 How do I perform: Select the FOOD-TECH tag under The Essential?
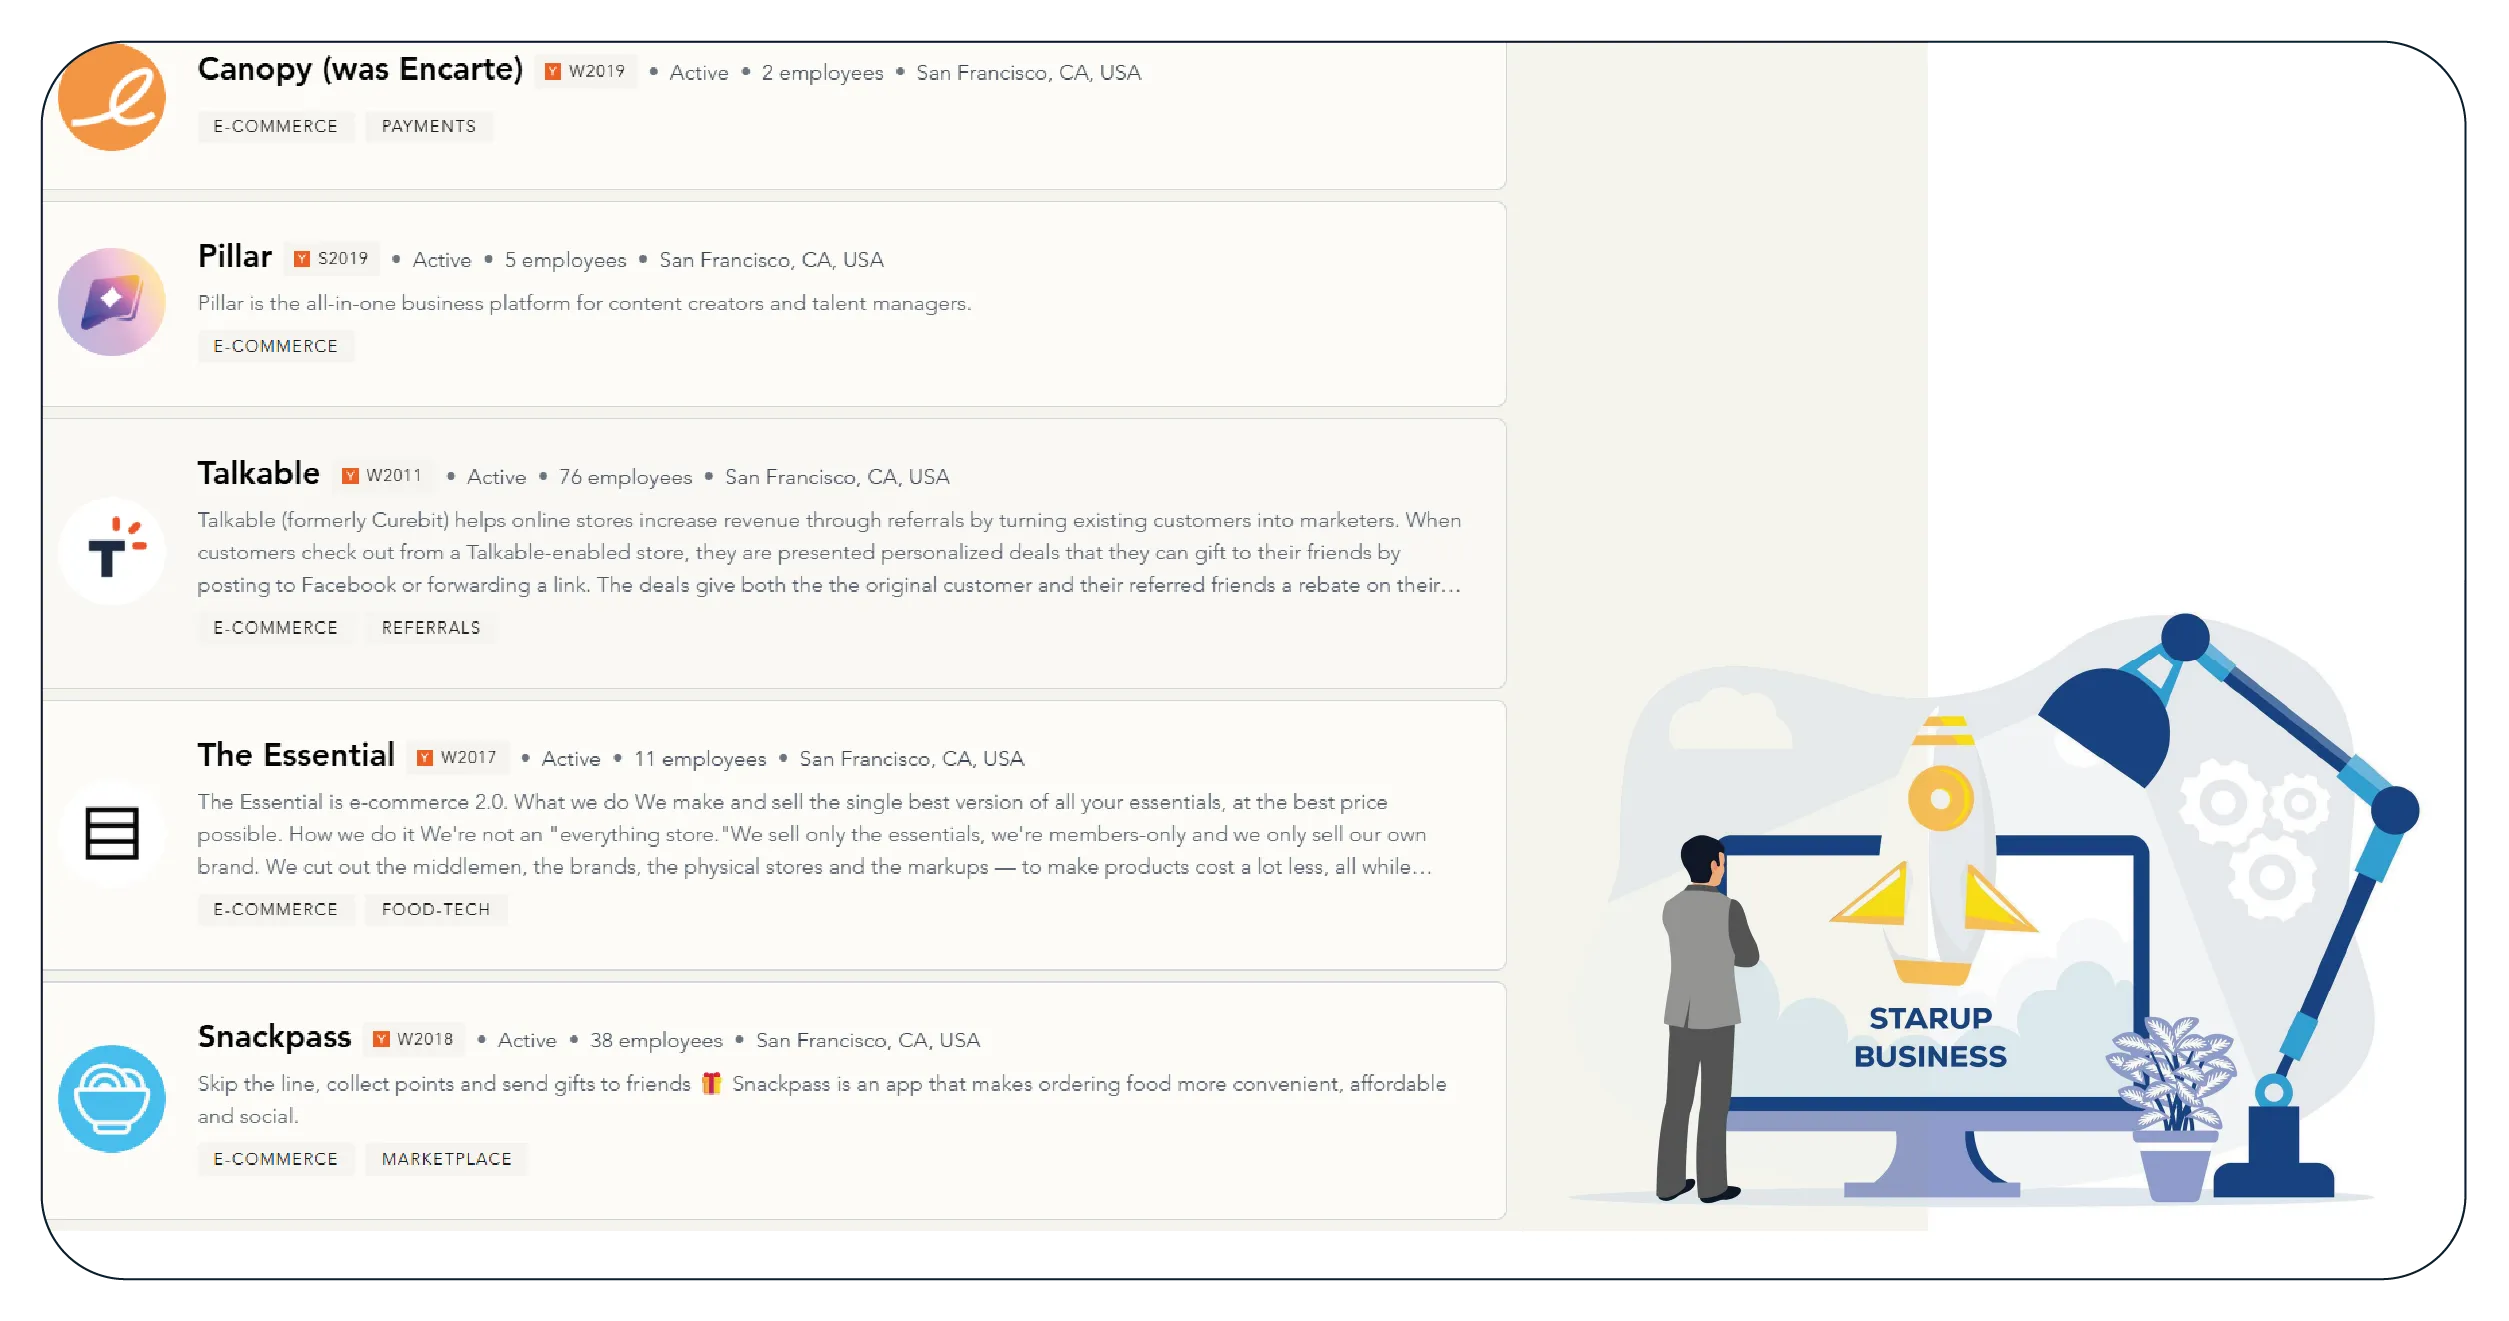coord(435,909)
